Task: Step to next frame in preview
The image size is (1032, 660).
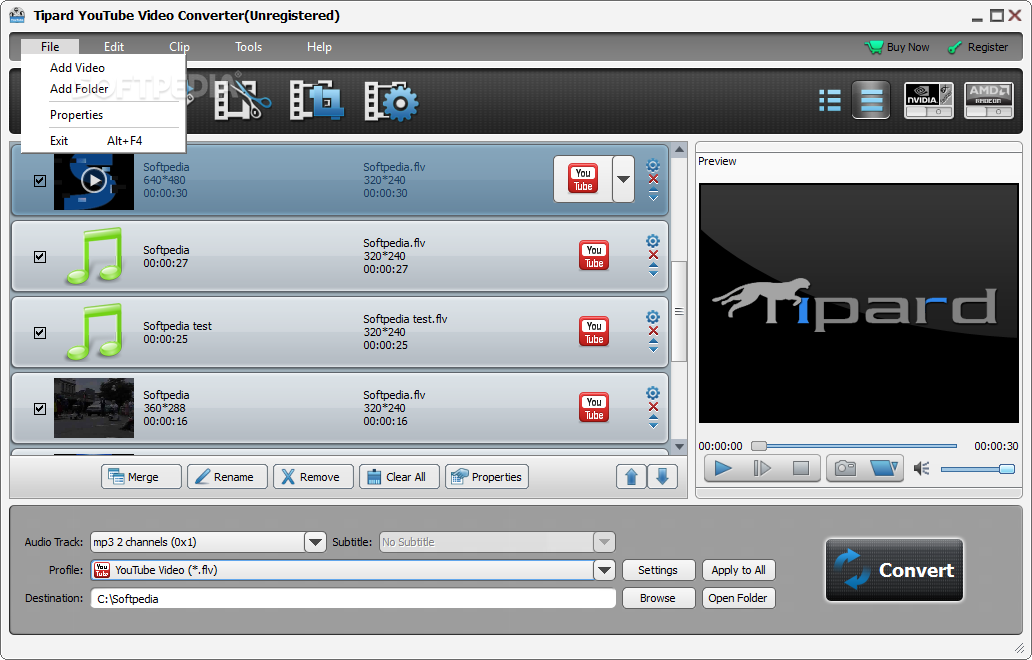Action: [x=761, y=468]
